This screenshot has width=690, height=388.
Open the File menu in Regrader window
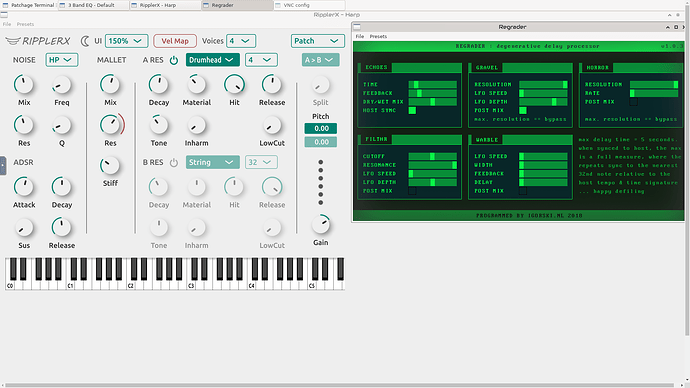coord(360,37)
